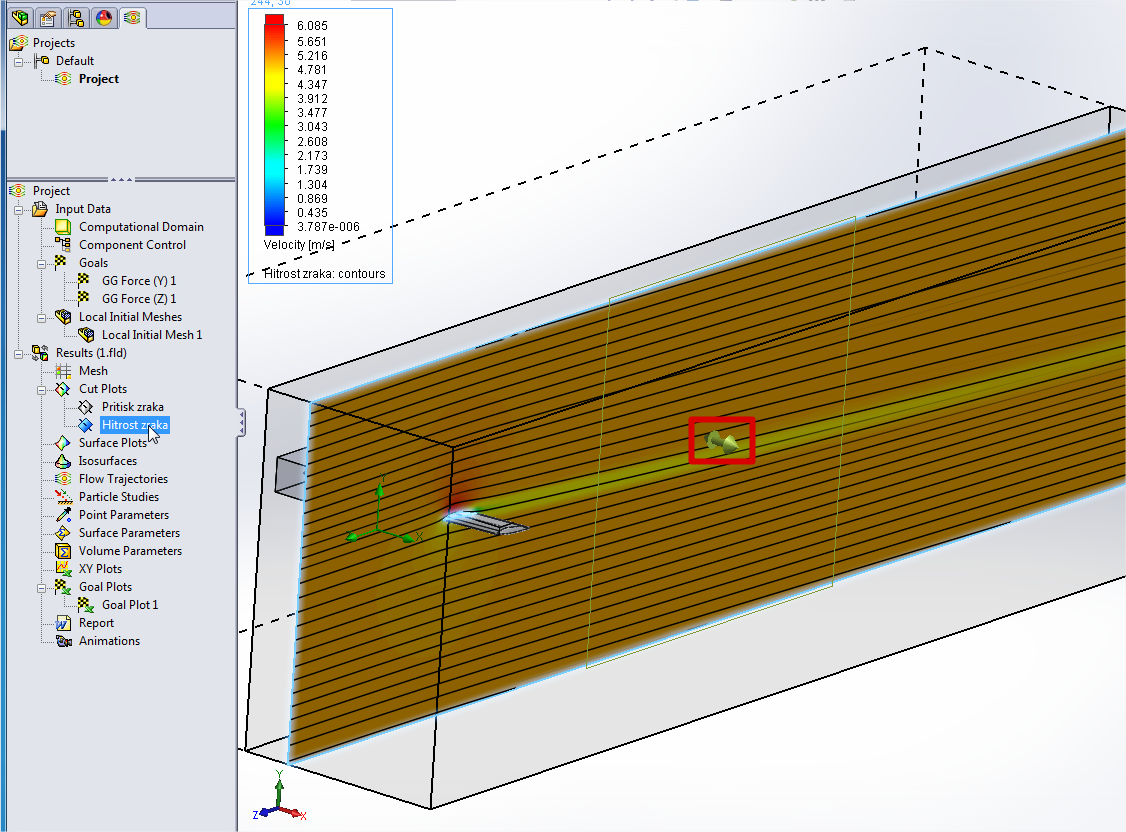The image size is (1126, 832).
Task: Collapse the Goals tree node
Action: (43, 263)
